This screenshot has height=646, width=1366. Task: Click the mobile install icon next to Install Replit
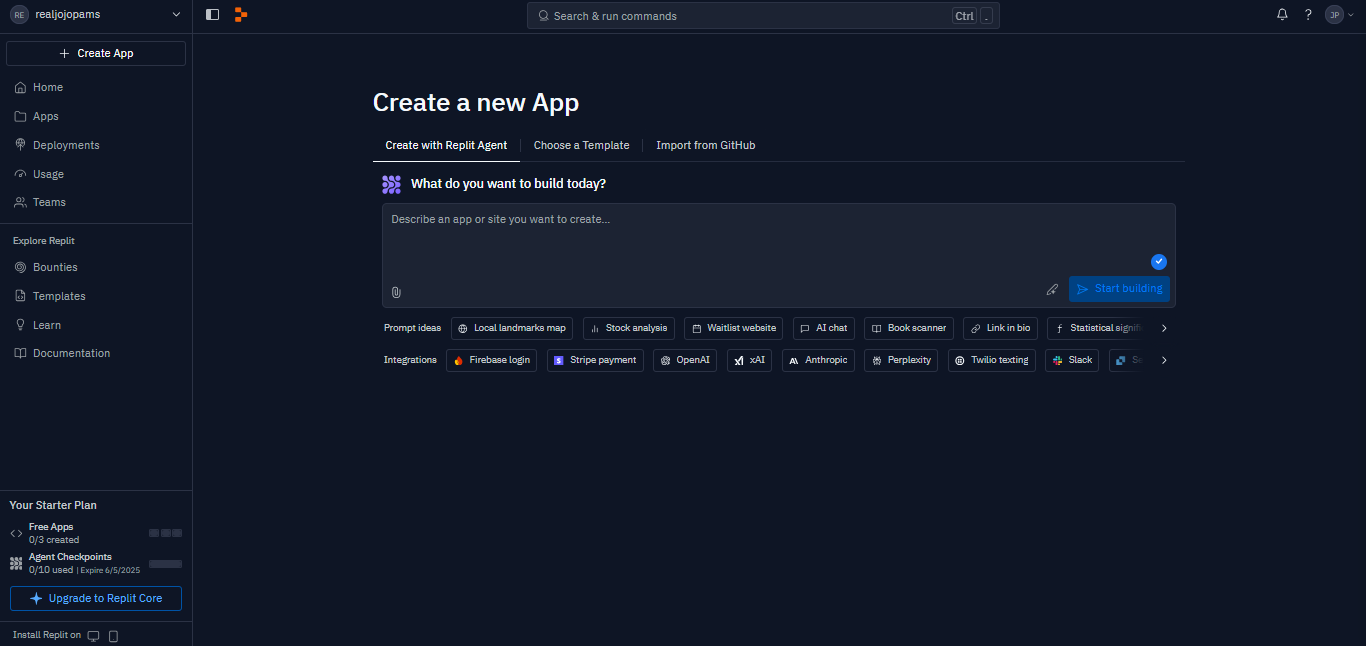click(x=113, y=635)
